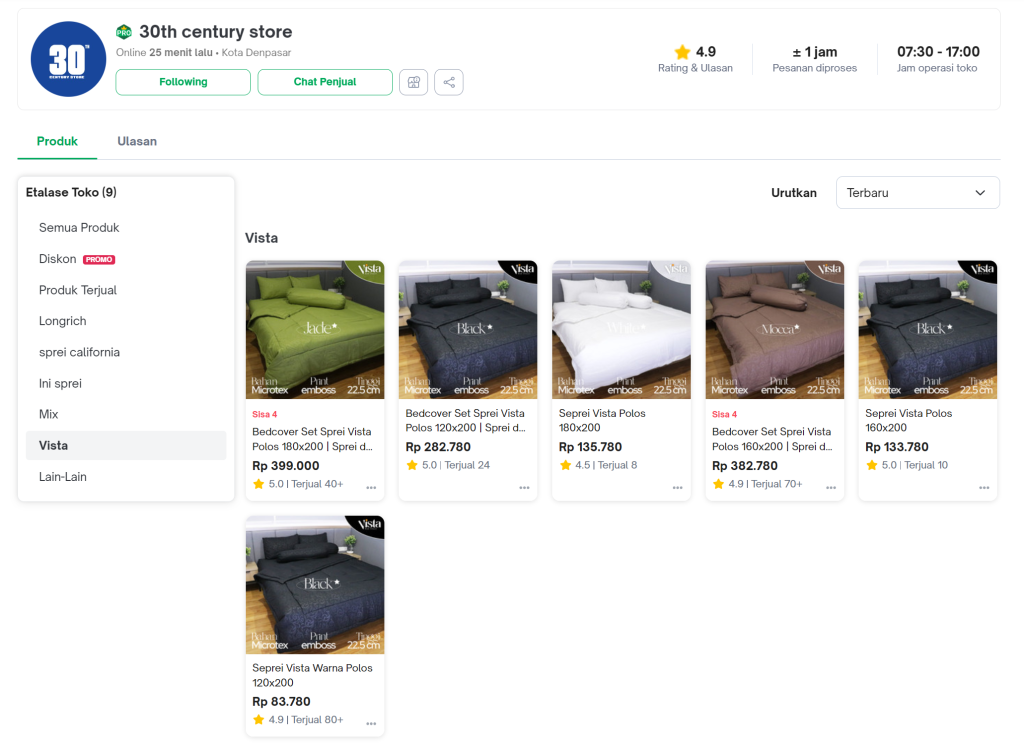Open three-dot menu on Seprei Vista 160x200
The image size is (1024, 749).
984,488
